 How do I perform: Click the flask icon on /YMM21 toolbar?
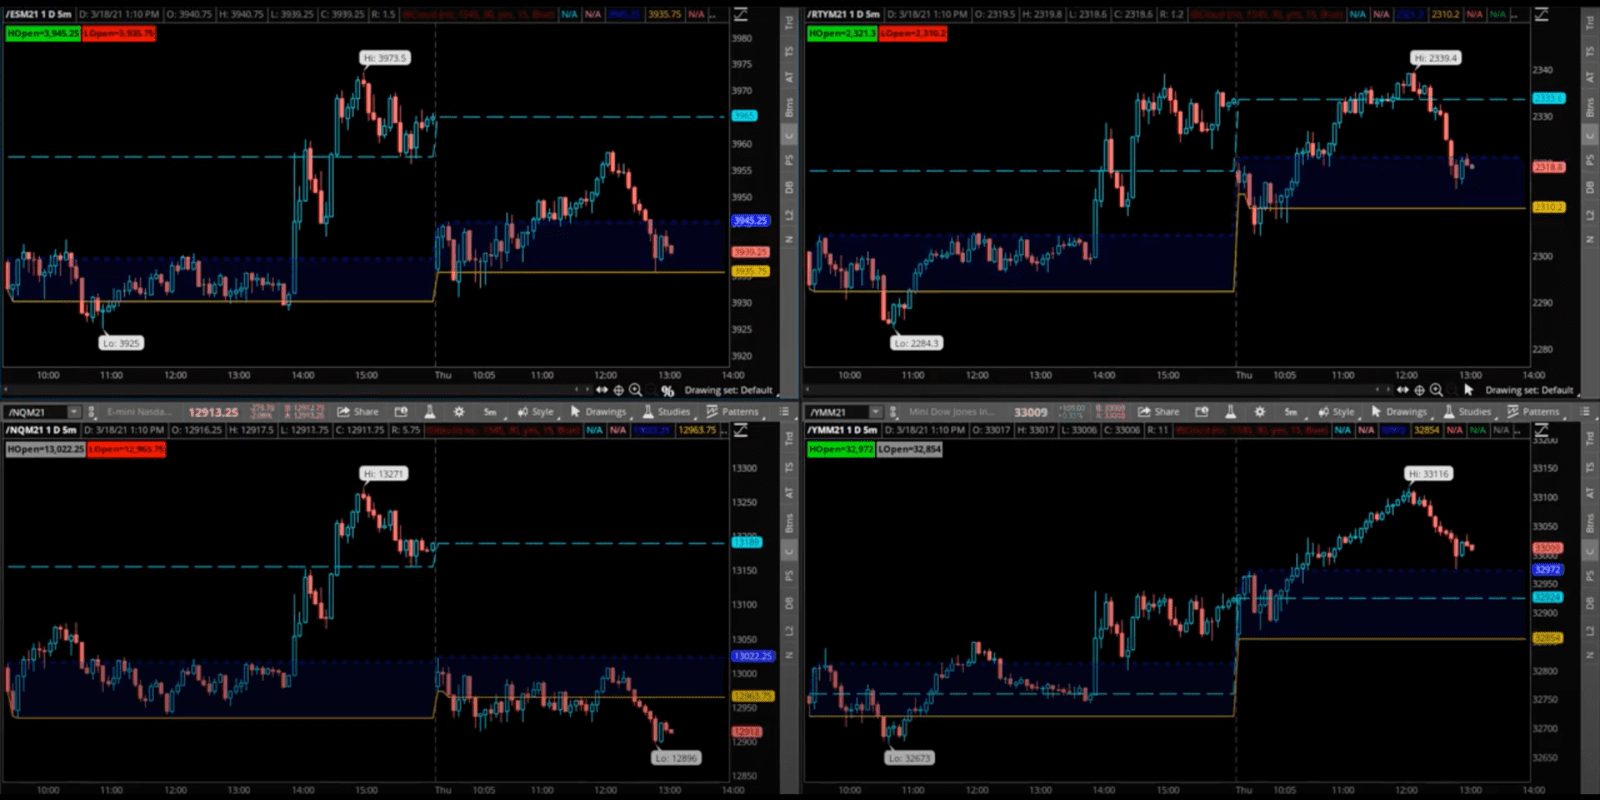click(1231, 412)
